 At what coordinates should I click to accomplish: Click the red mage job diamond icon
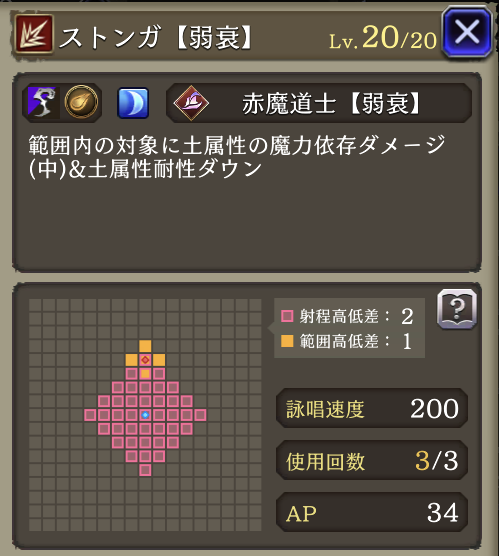[x=191, y=103]
